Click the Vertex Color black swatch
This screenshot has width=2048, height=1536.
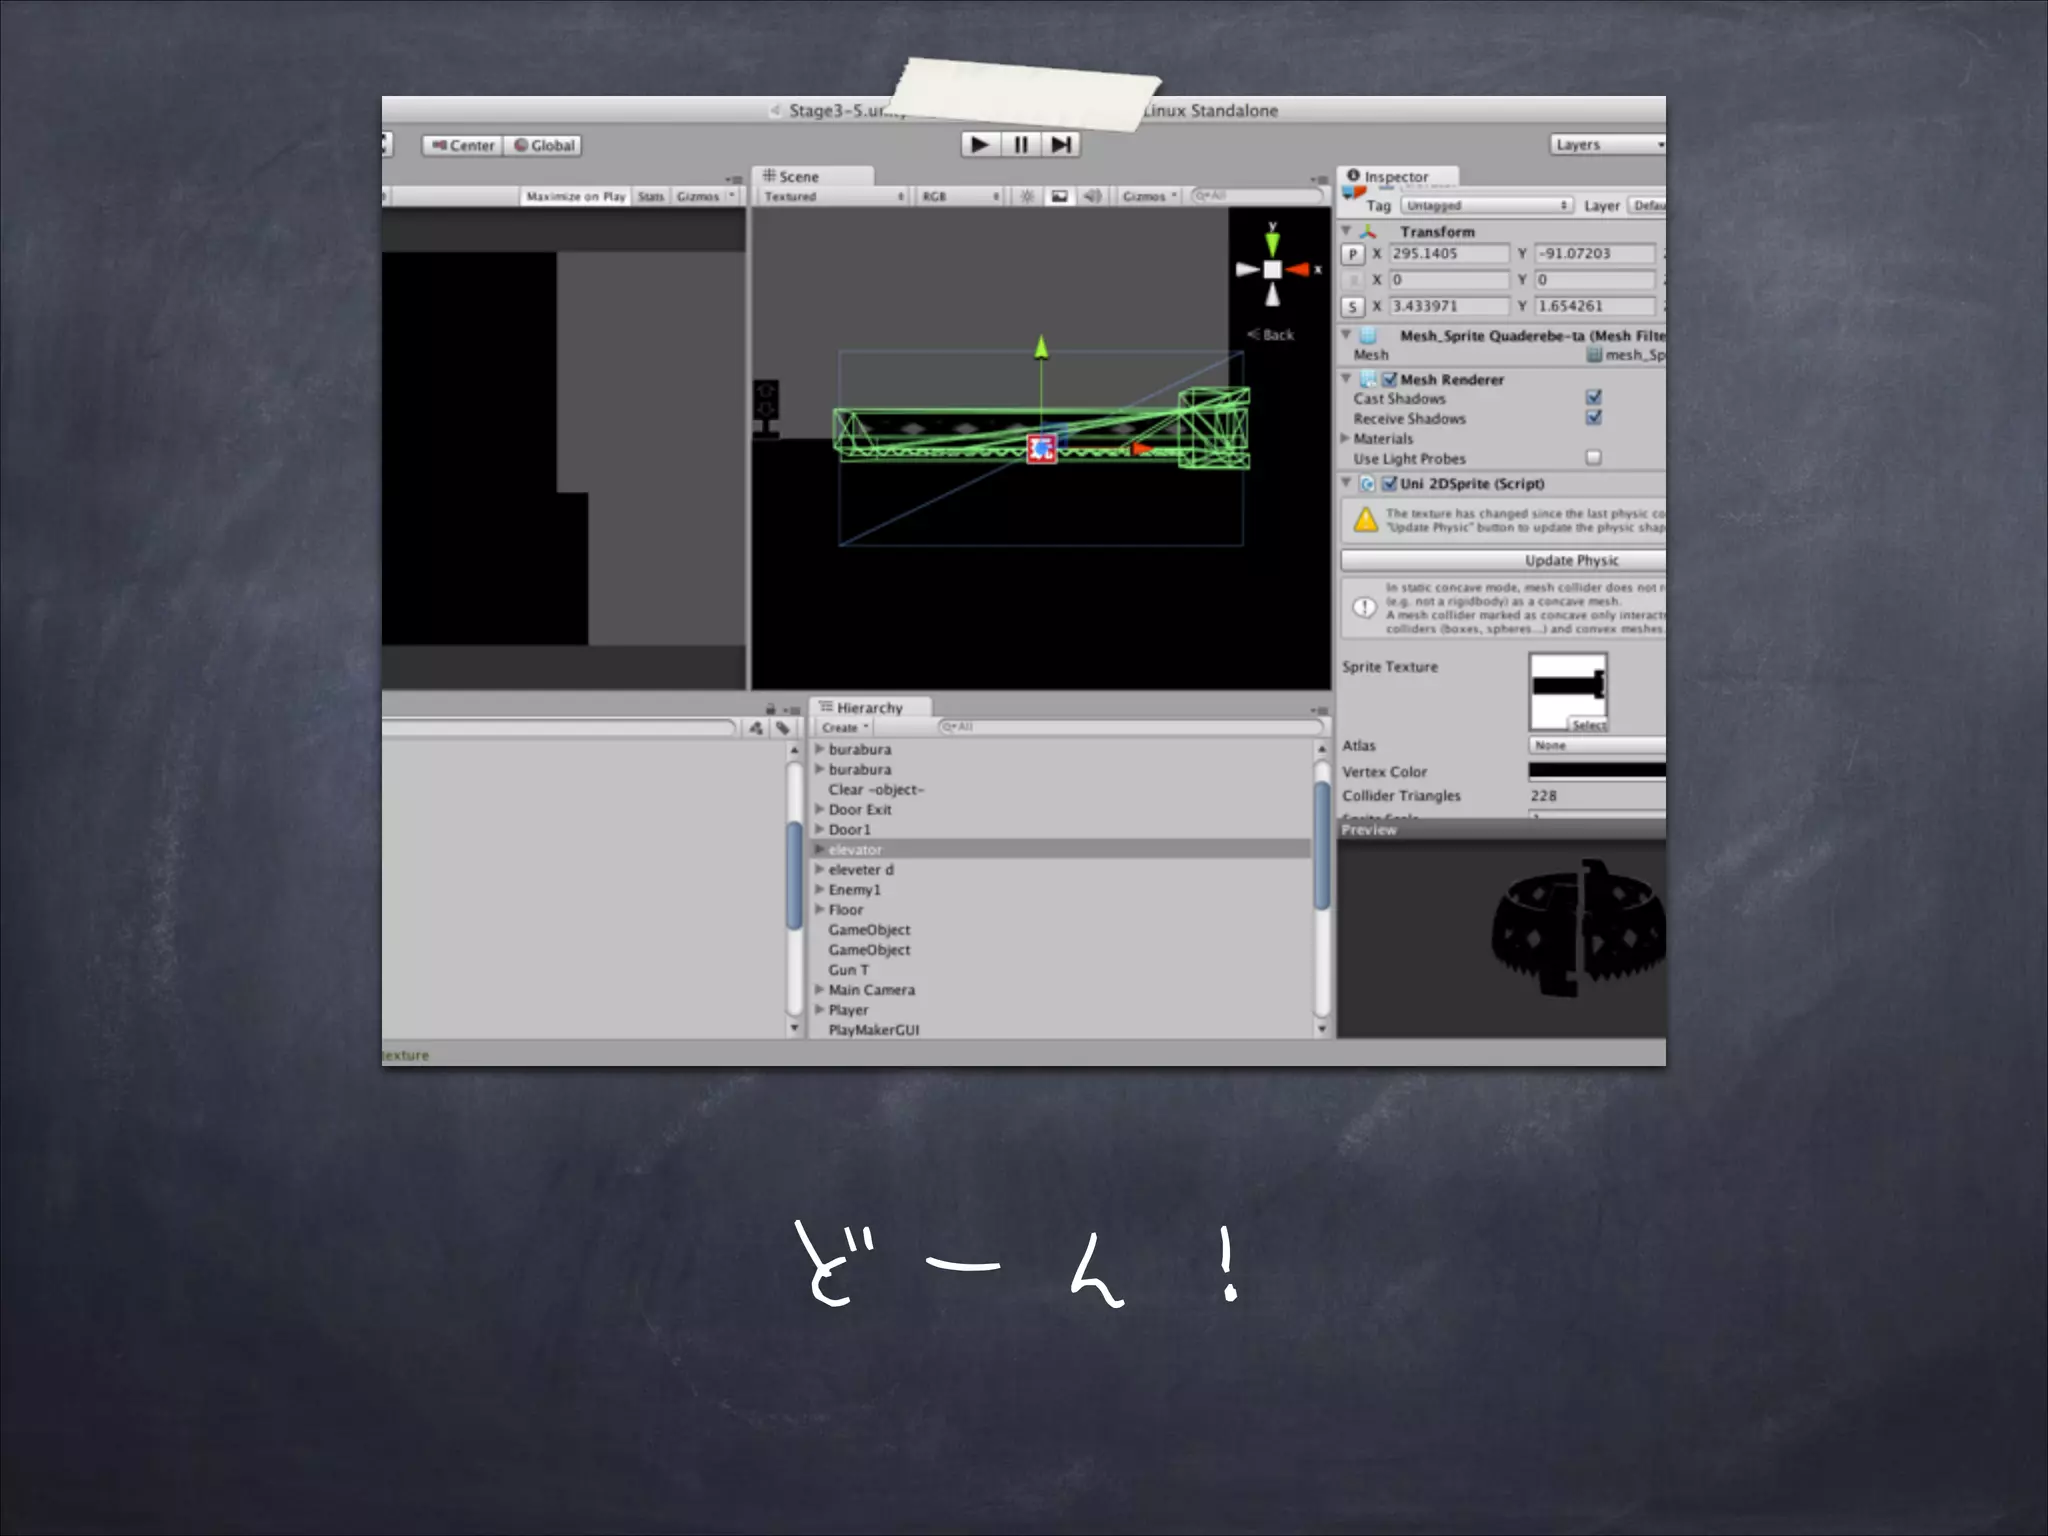pos(1597,770)
